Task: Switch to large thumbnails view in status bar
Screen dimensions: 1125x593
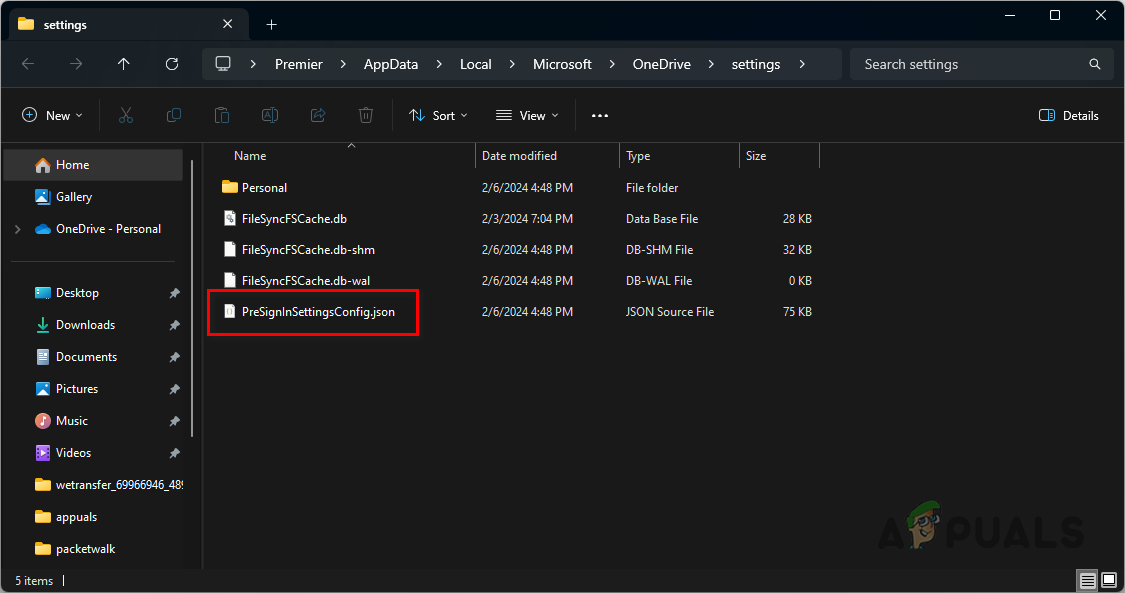Action: pos(1109,580)
